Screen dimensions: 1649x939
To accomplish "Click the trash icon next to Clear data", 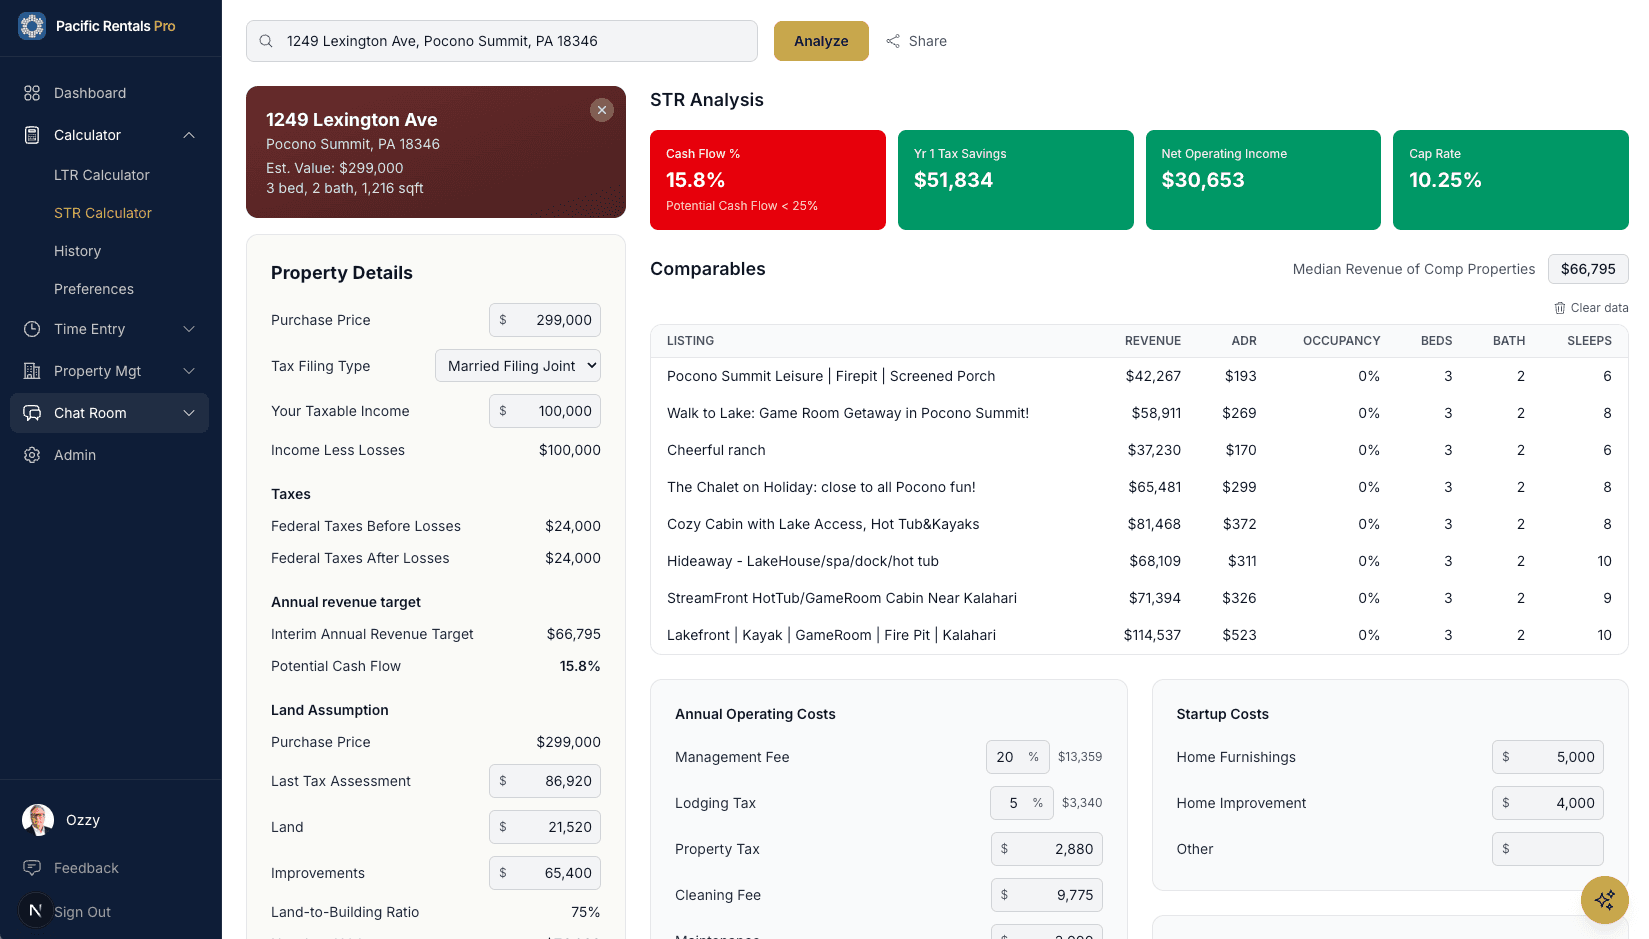I will pos(1560,308).
